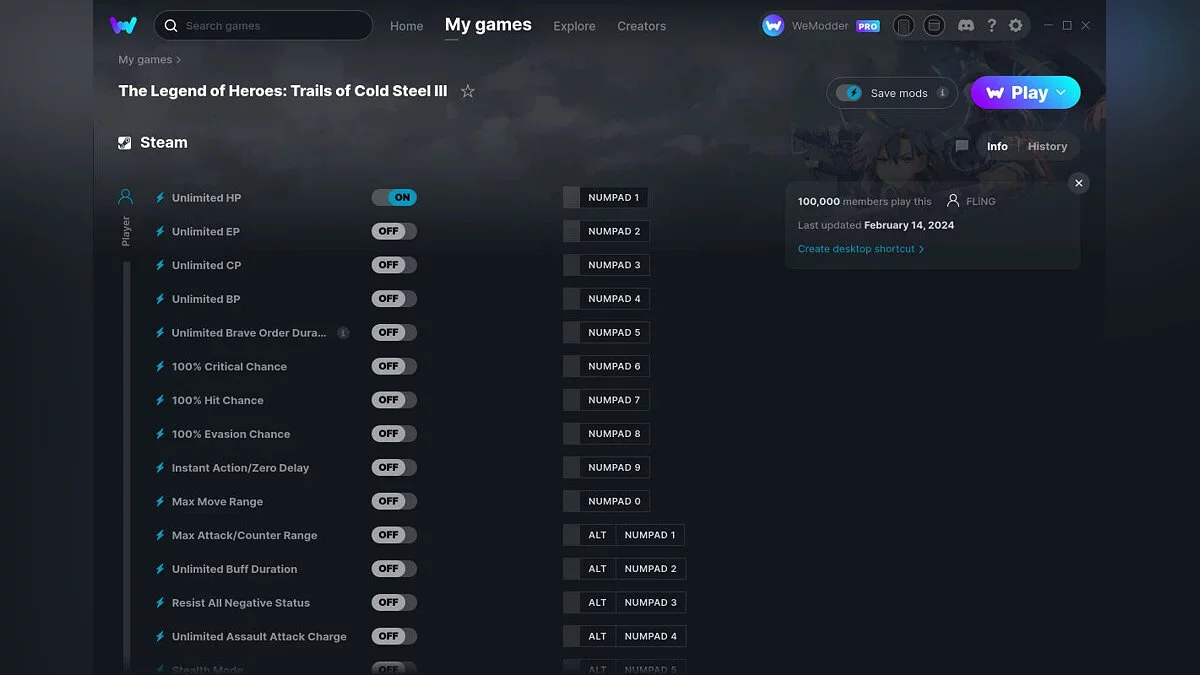The height and width of the screenshot is (675, 1200).
Task: Click the "Unlimited Assault Attack Charge" label
Action: tap(259, 637)
